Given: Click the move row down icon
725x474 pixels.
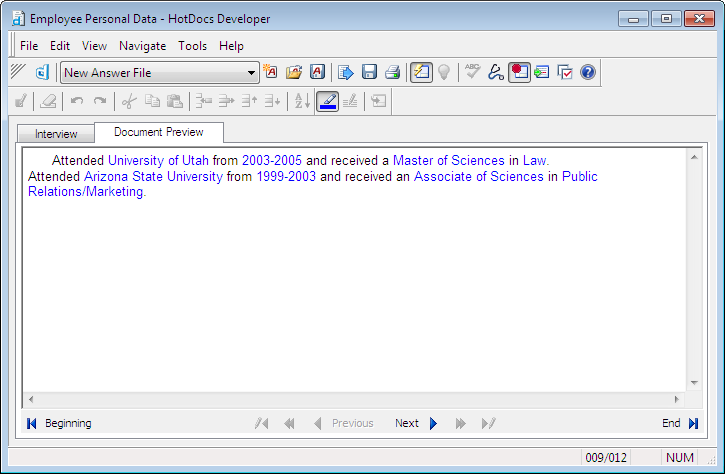Looking at the screenshot, I should coord(272,101).
